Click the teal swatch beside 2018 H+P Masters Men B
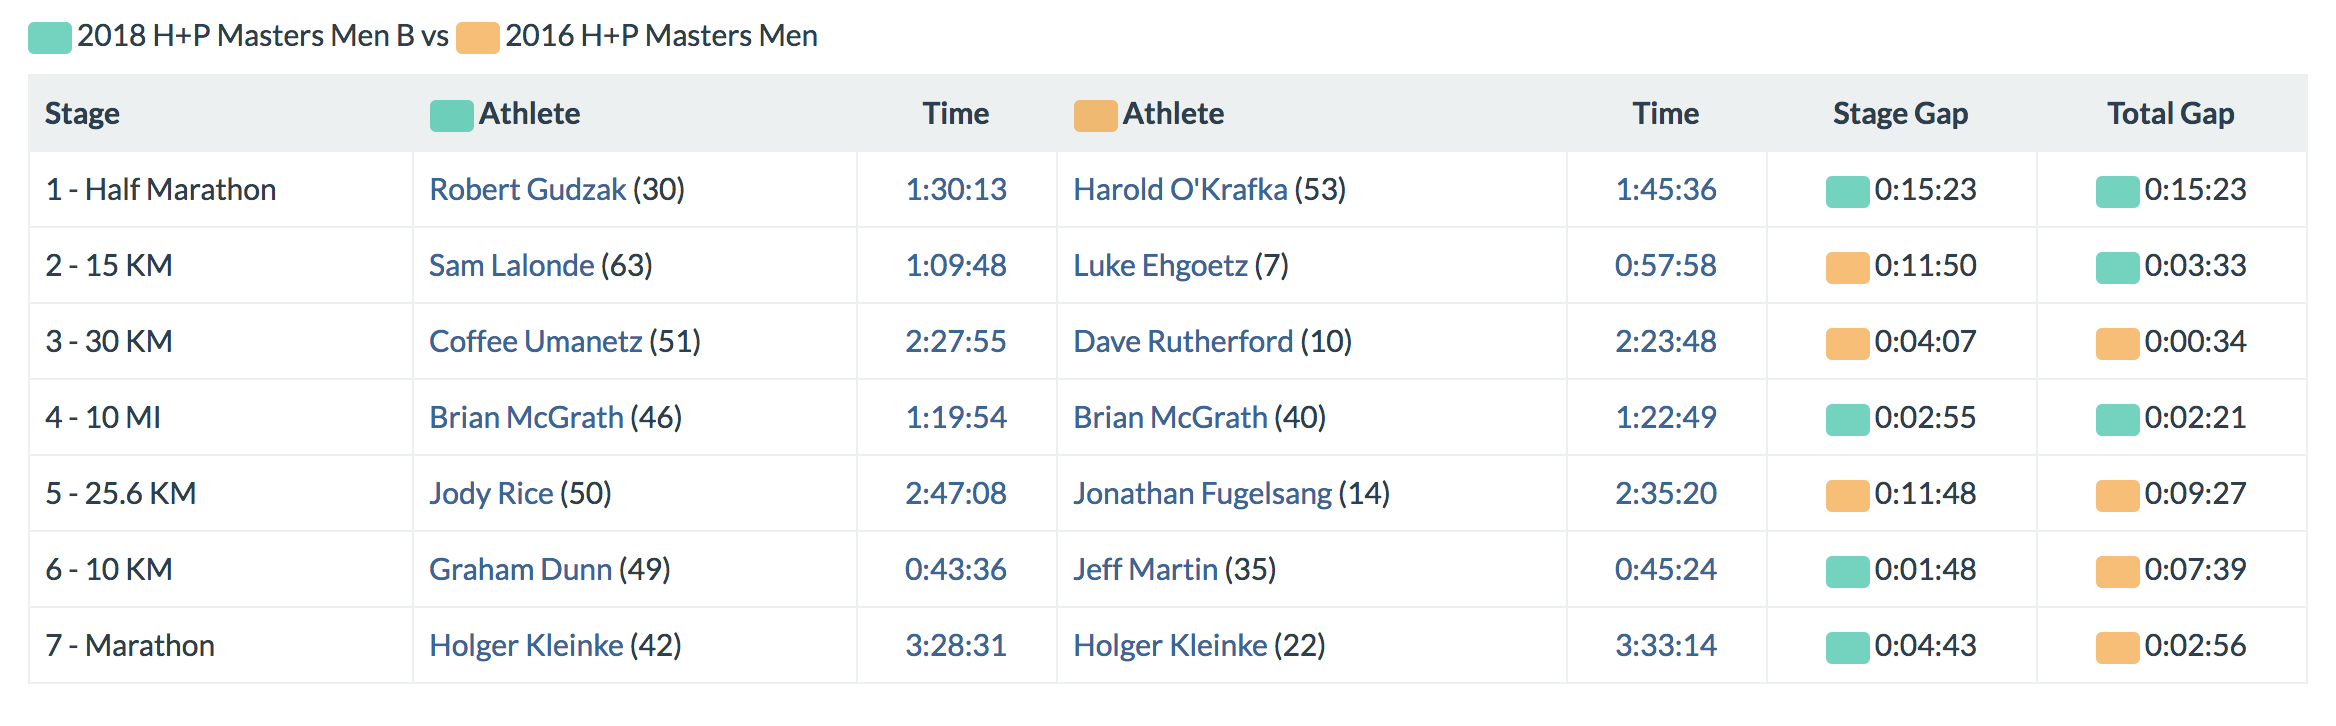The height and width of the screenshot is (726, 2336). [50, 38]
